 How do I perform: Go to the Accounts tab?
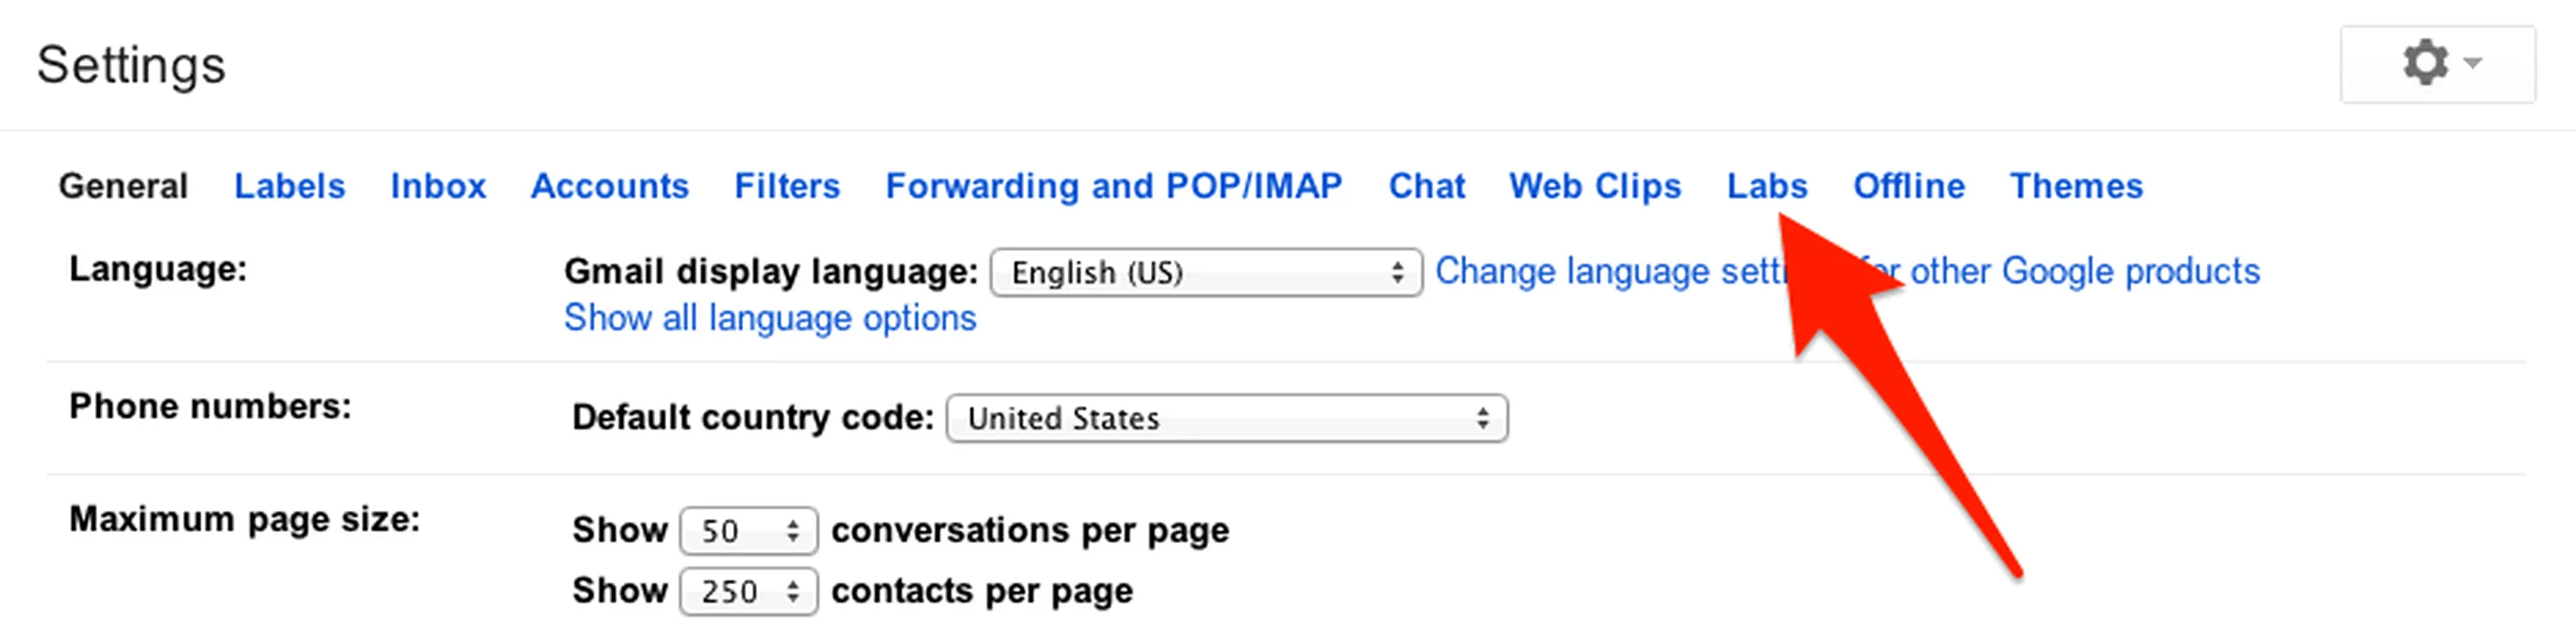[609, 186]
